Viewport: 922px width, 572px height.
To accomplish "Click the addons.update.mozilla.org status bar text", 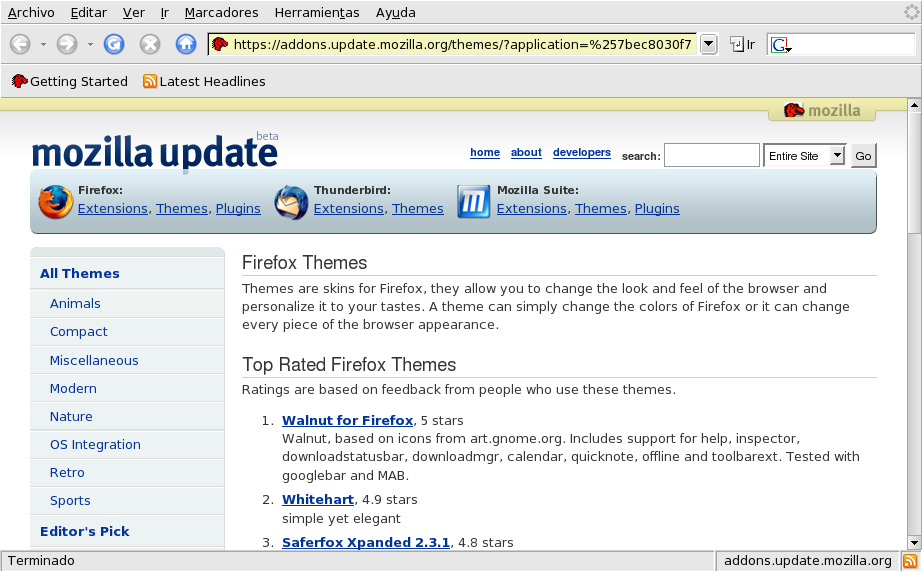I will coord(807,561).
